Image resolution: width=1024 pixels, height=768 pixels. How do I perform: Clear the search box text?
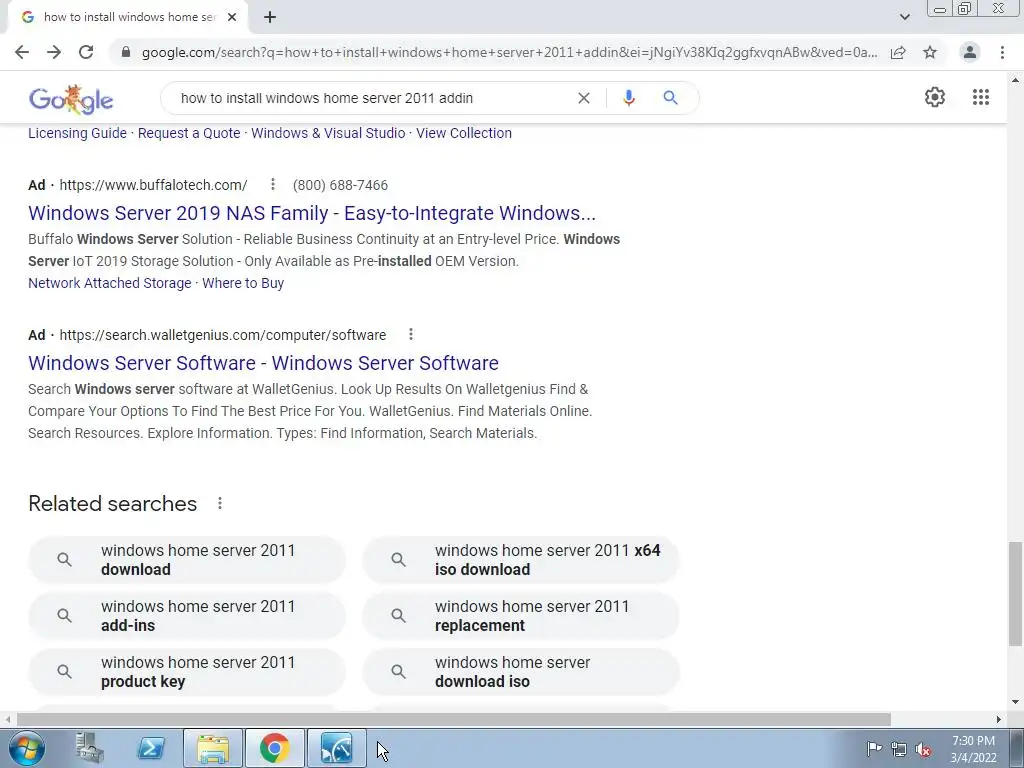pyautogui.click(x=584, y=98)
